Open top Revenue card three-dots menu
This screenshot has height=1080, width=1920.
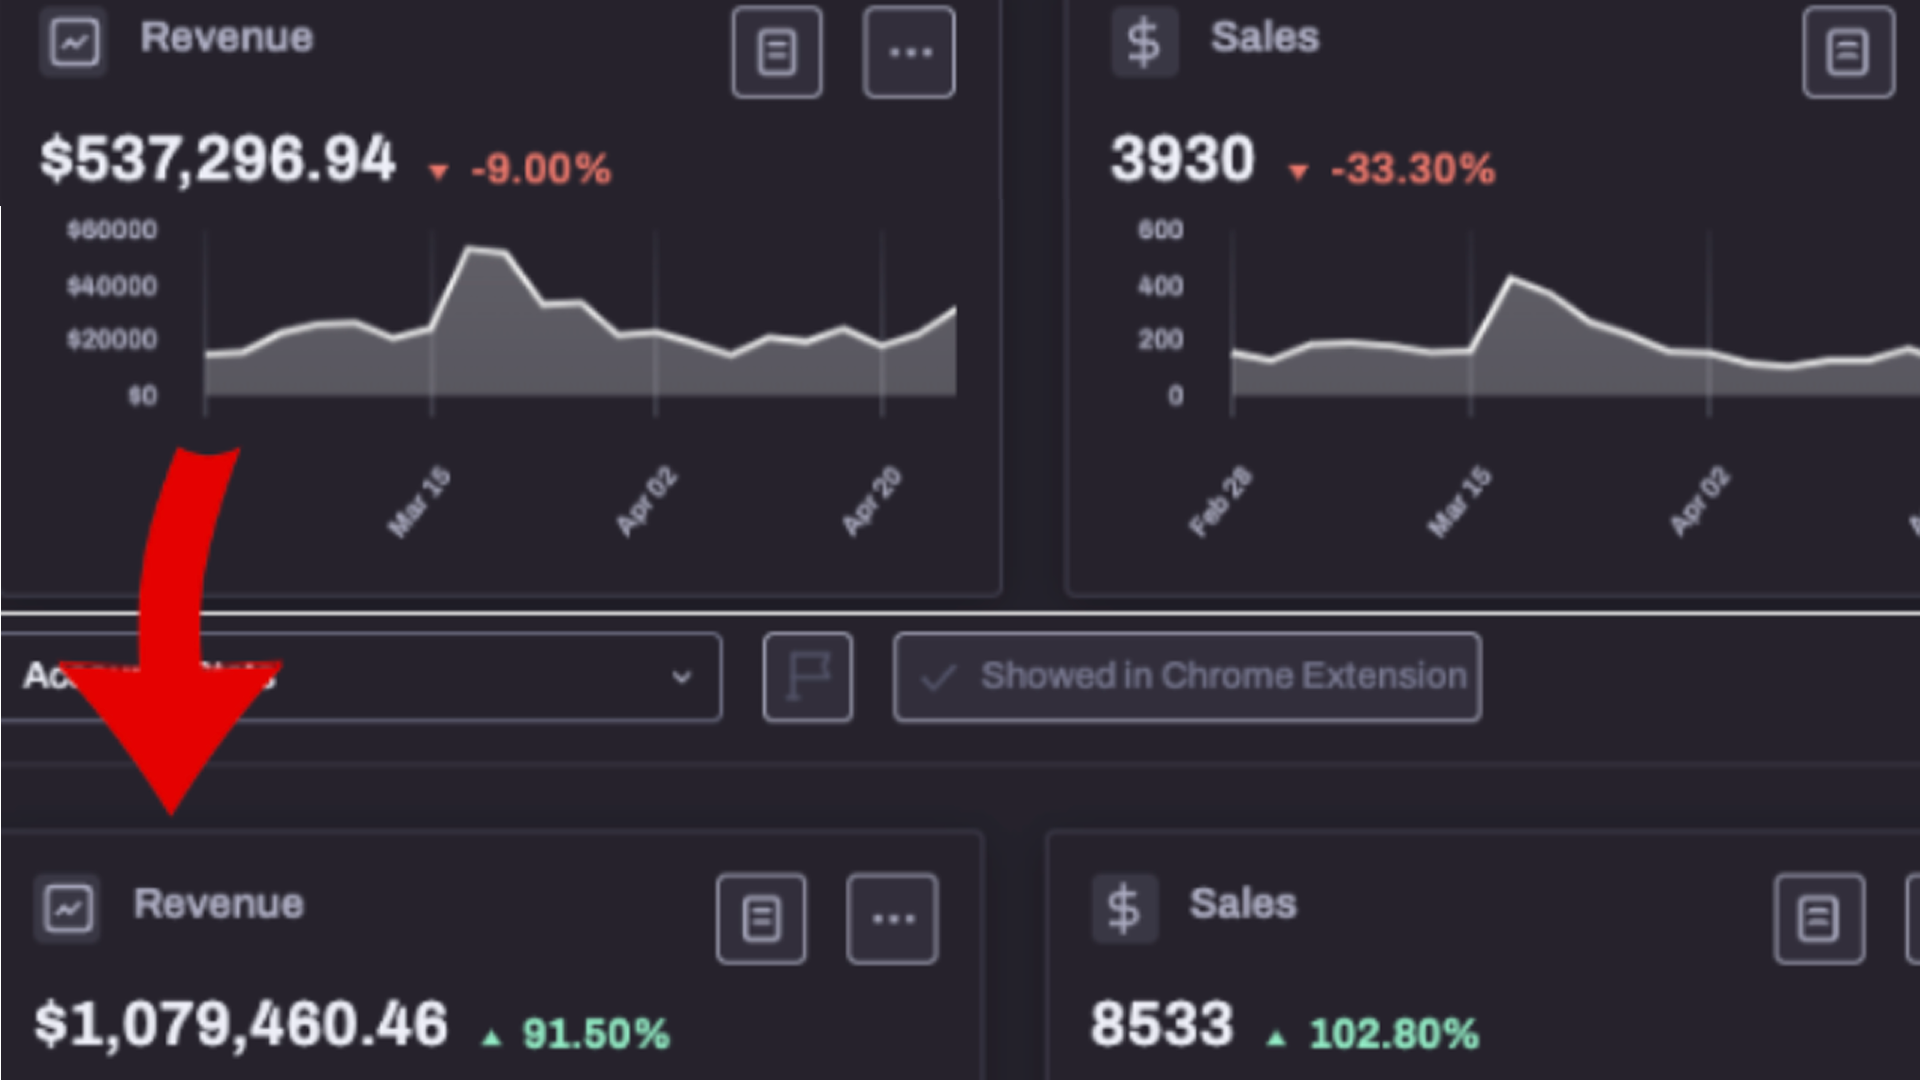click(x=909, y=52)
